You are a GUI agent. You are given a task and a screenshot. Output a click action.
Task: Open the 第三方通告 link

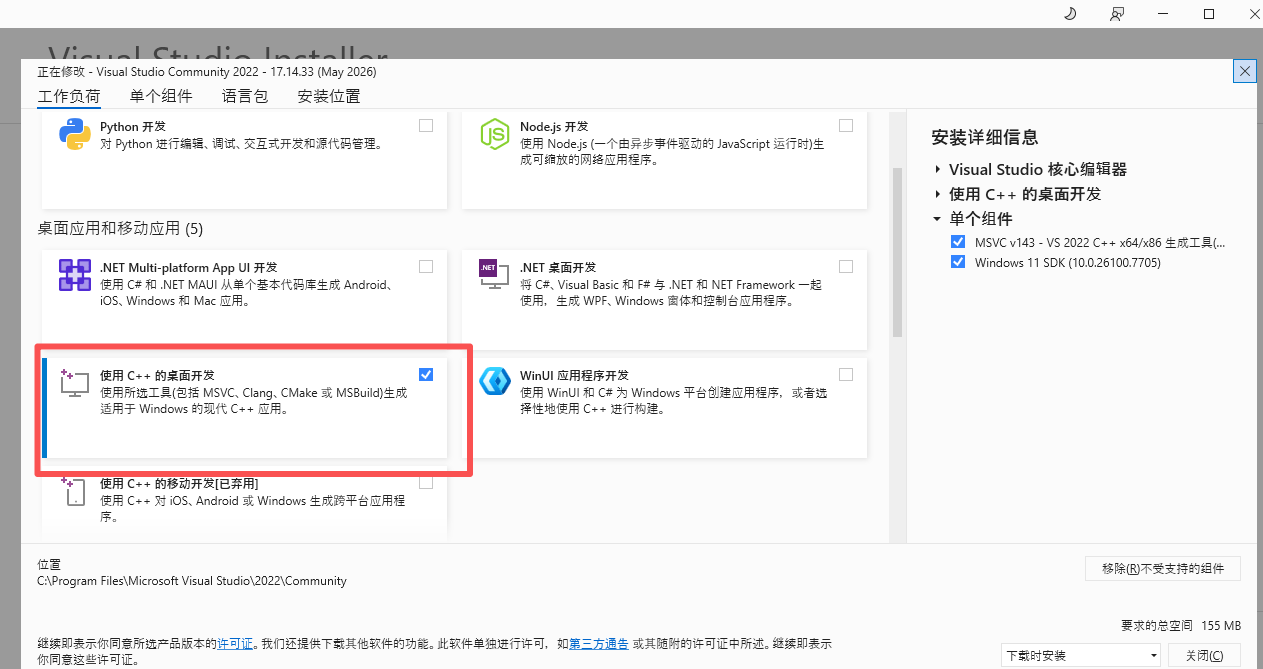pyautogui.click(x=599, y=643)
